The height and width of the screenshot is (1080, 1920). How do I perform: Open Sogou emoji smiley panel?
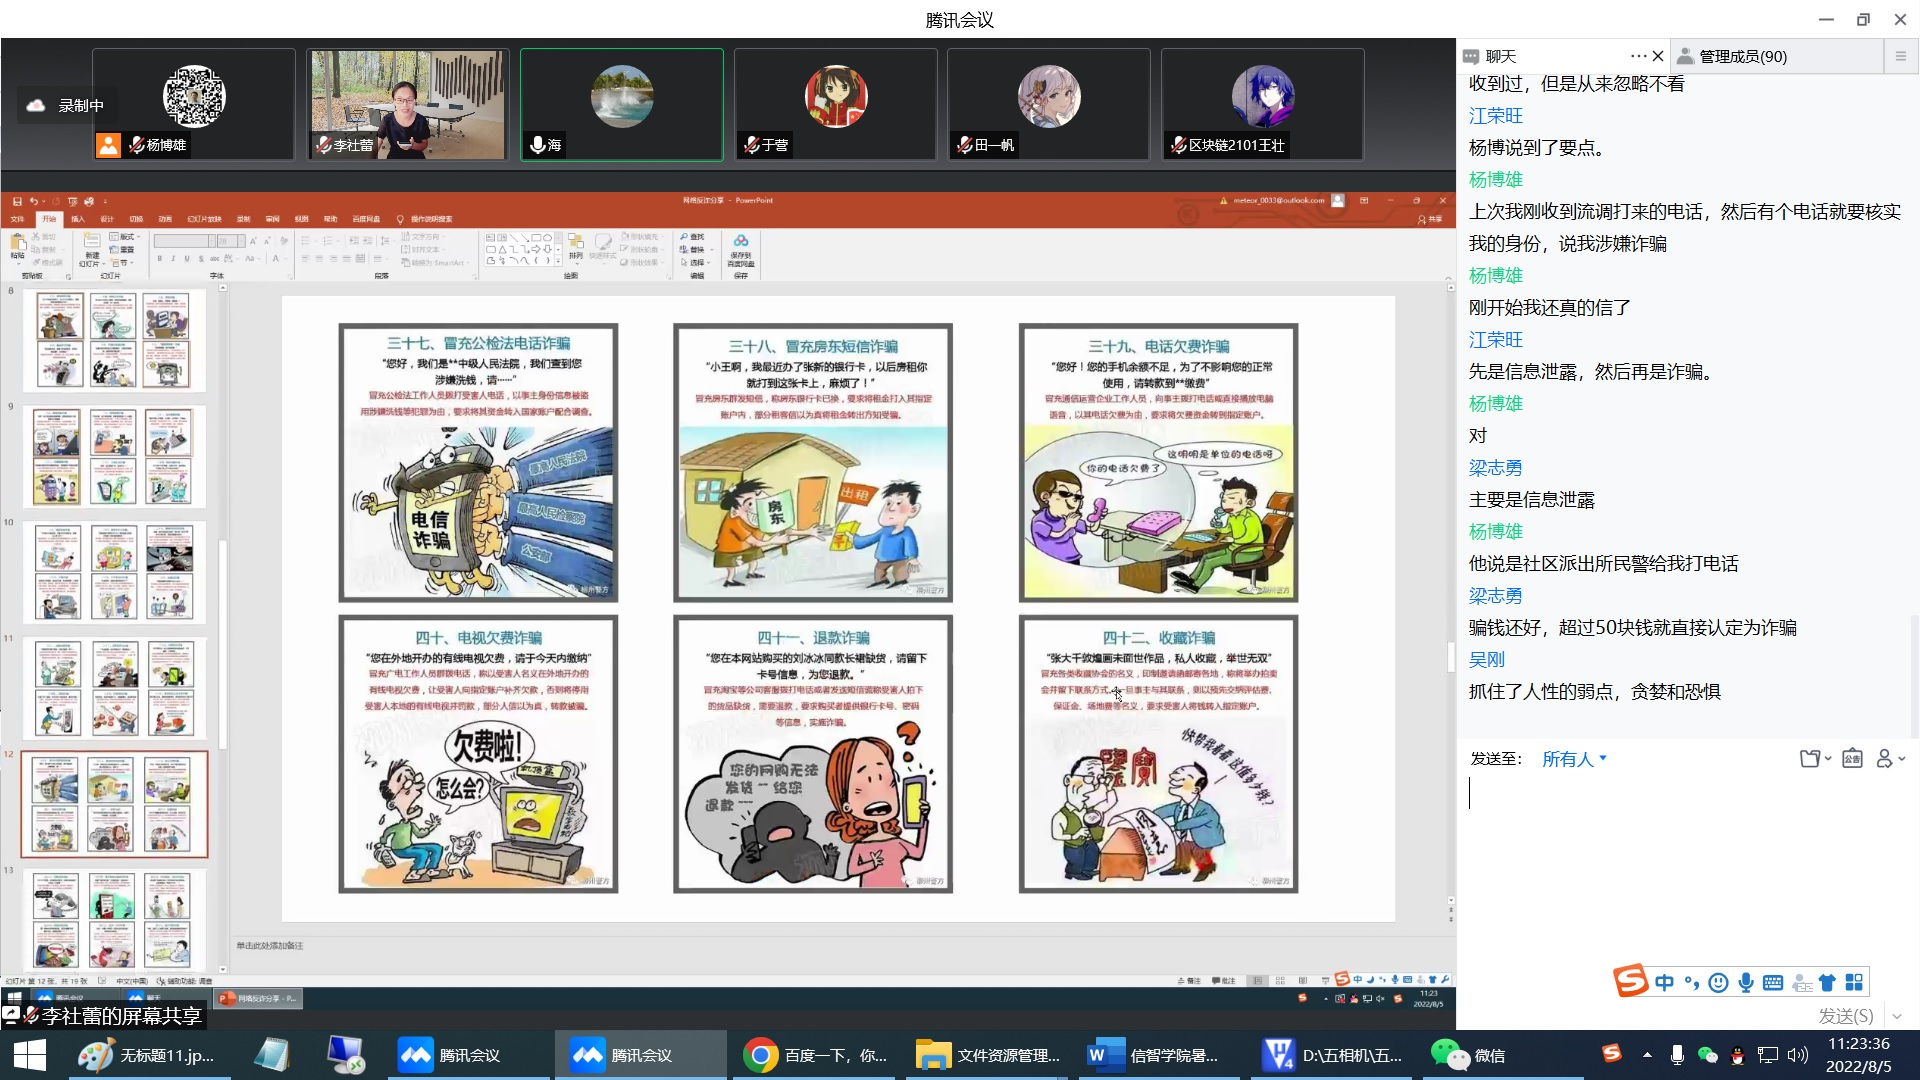pos(1718,982)
